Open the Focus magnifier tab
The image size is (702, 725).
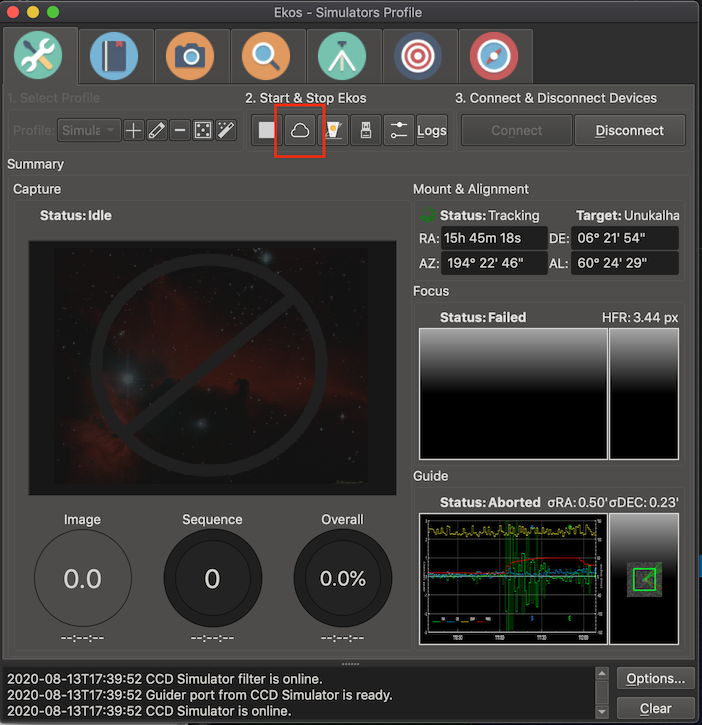coord(266,56)
